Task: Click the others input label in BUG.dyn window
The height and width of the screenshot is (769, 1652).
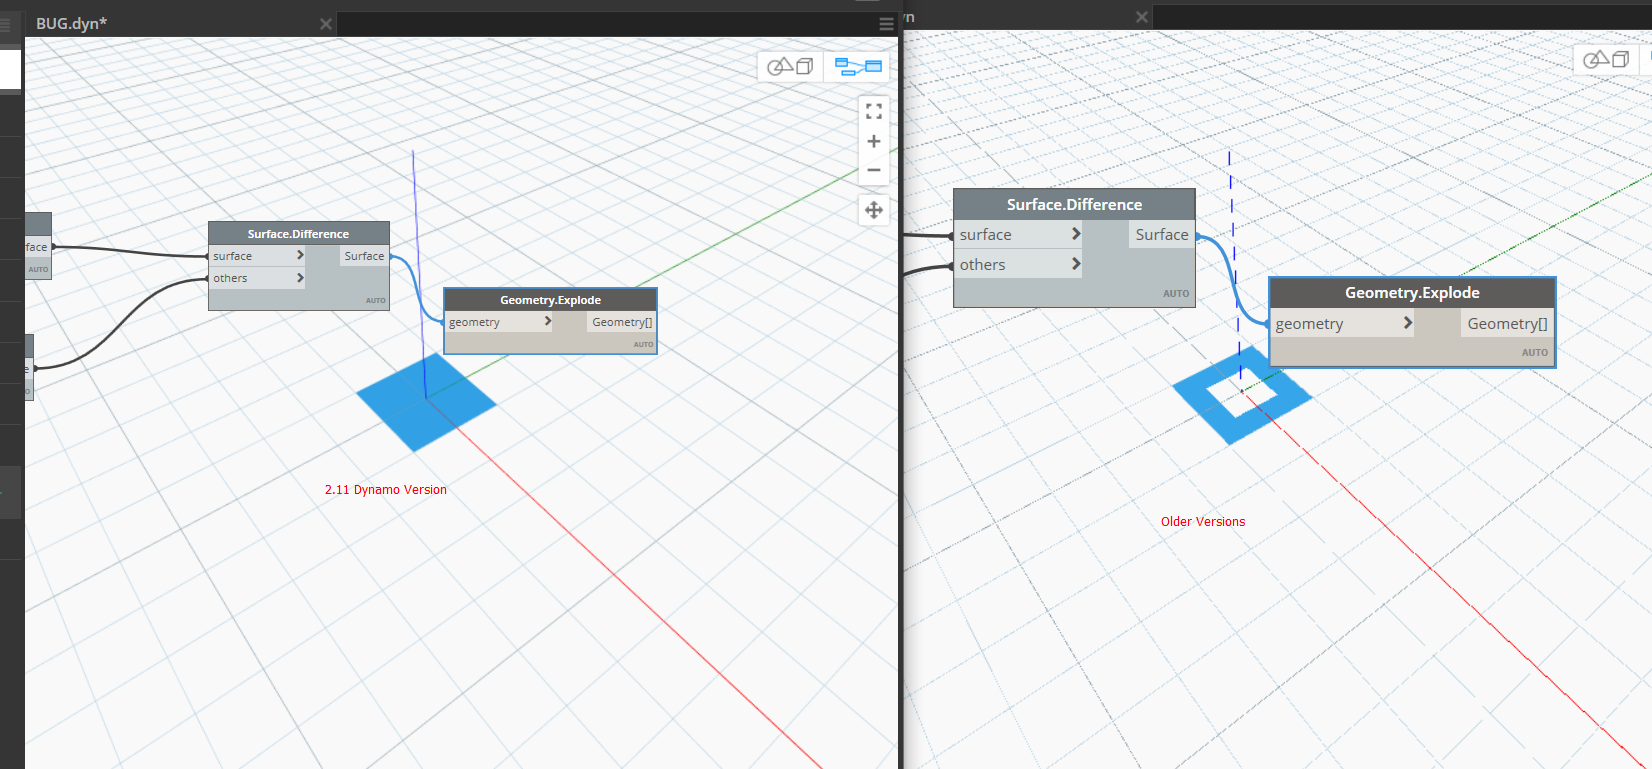Action: tap(230, 278)
